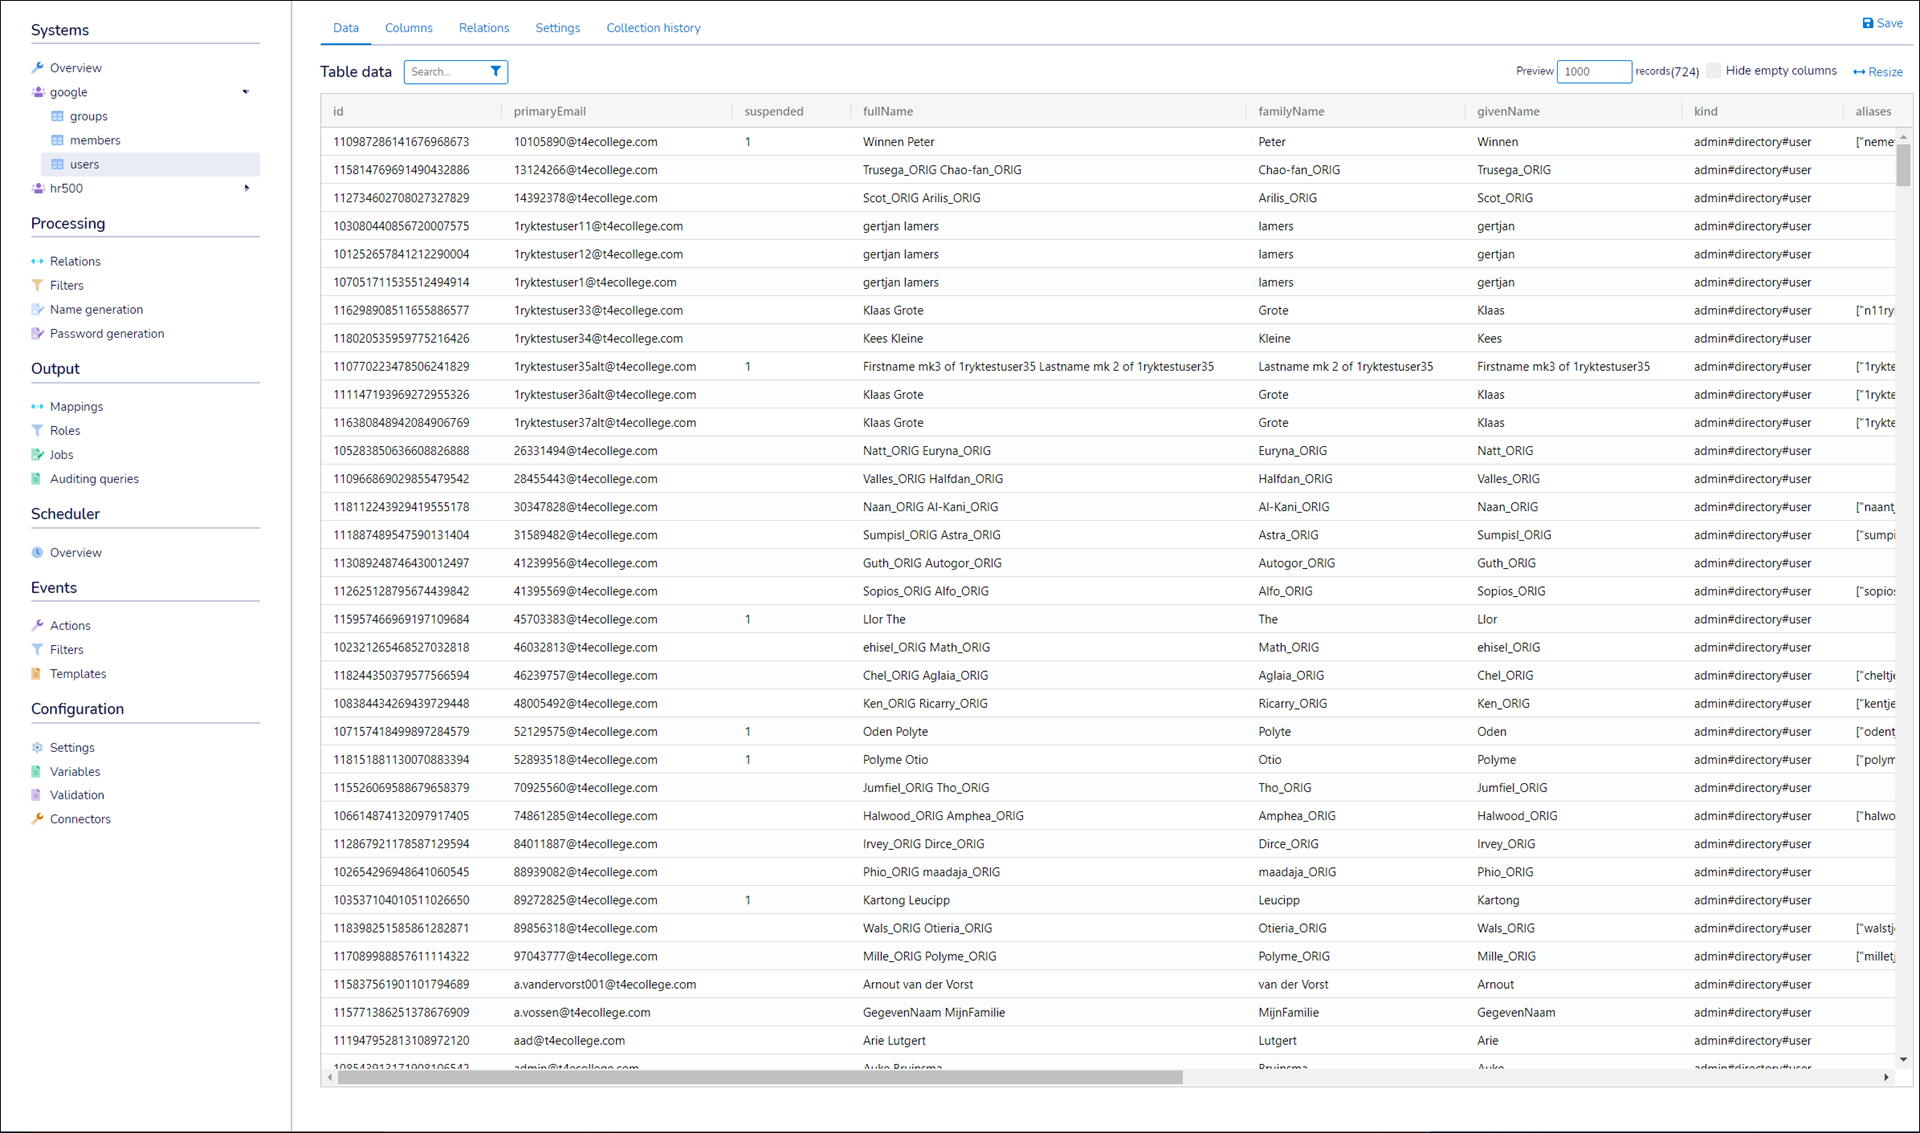Screen dimensions: 1920x1133
Task: Switch to the Columns tab
Action: (408, 28)
